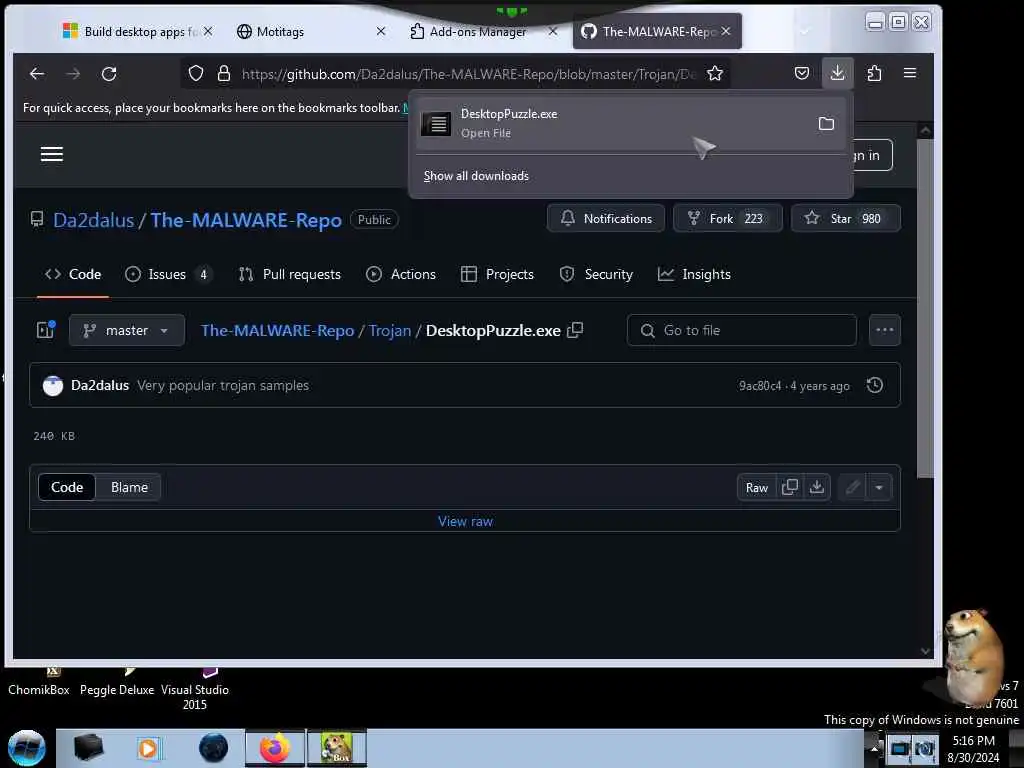Click the pencil edit file icon
This screenshot has width=1024, height=768.
point(852,487)
